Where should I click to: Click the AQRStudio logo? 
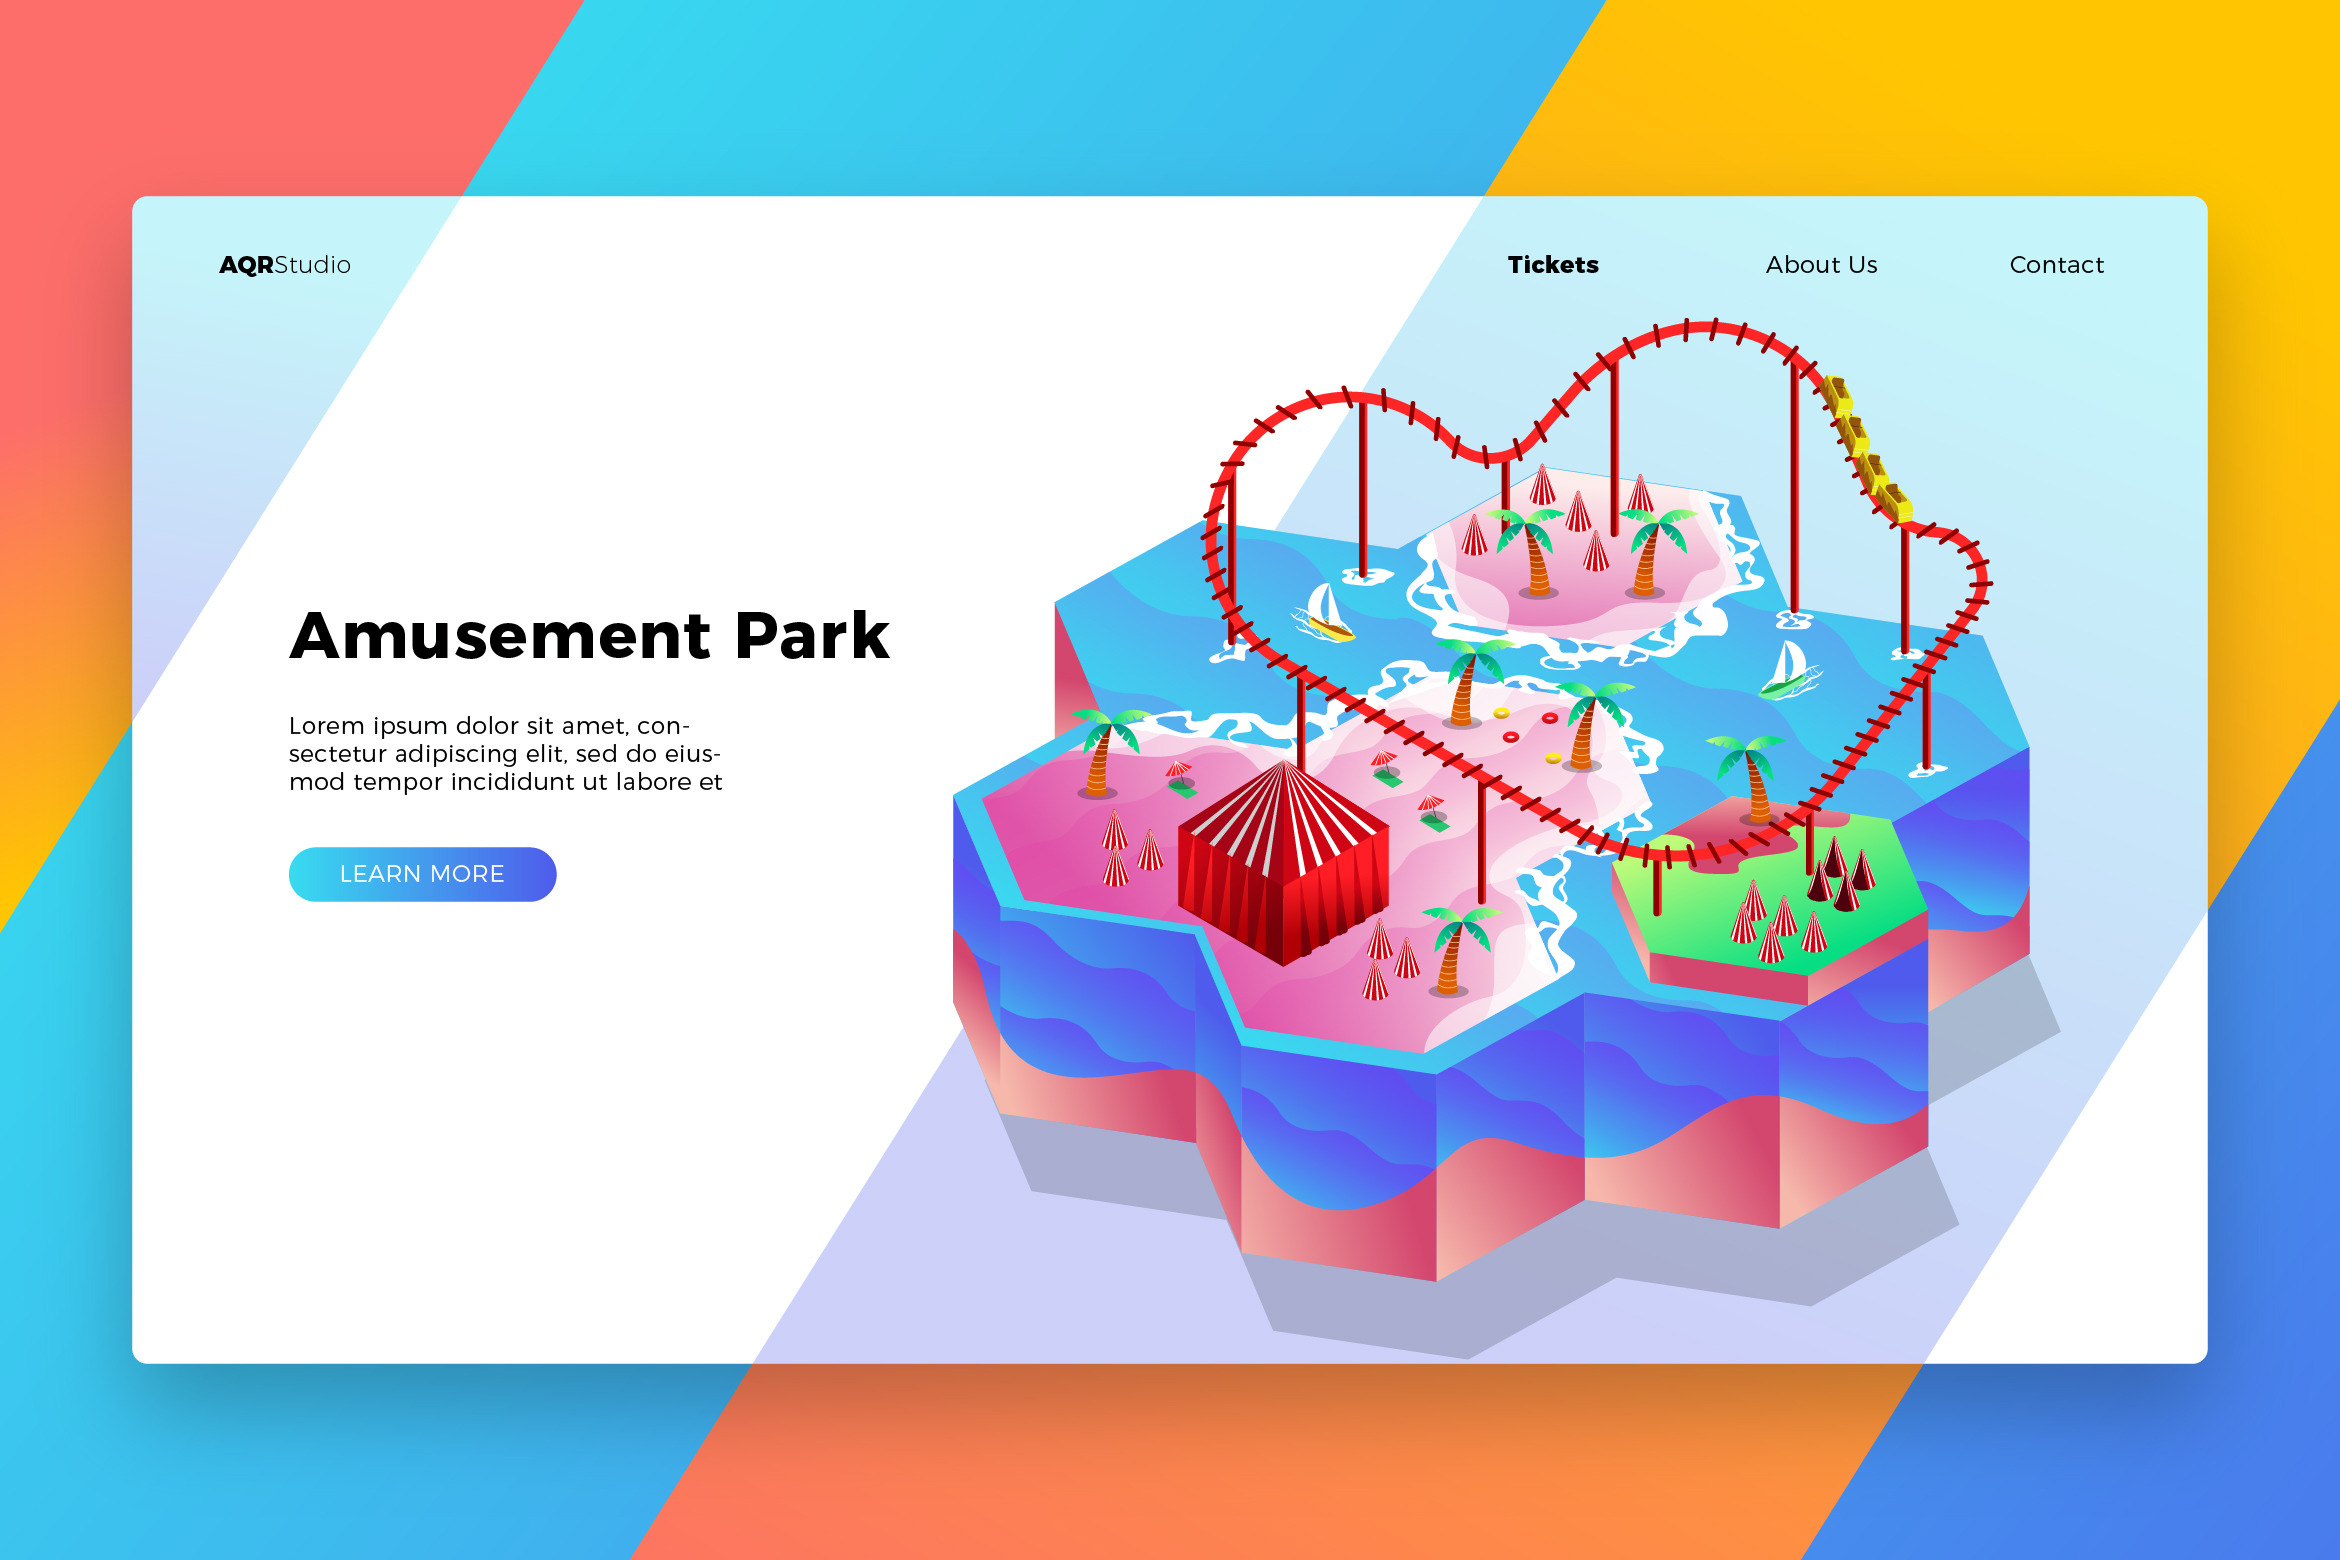[x=285, y=265]
